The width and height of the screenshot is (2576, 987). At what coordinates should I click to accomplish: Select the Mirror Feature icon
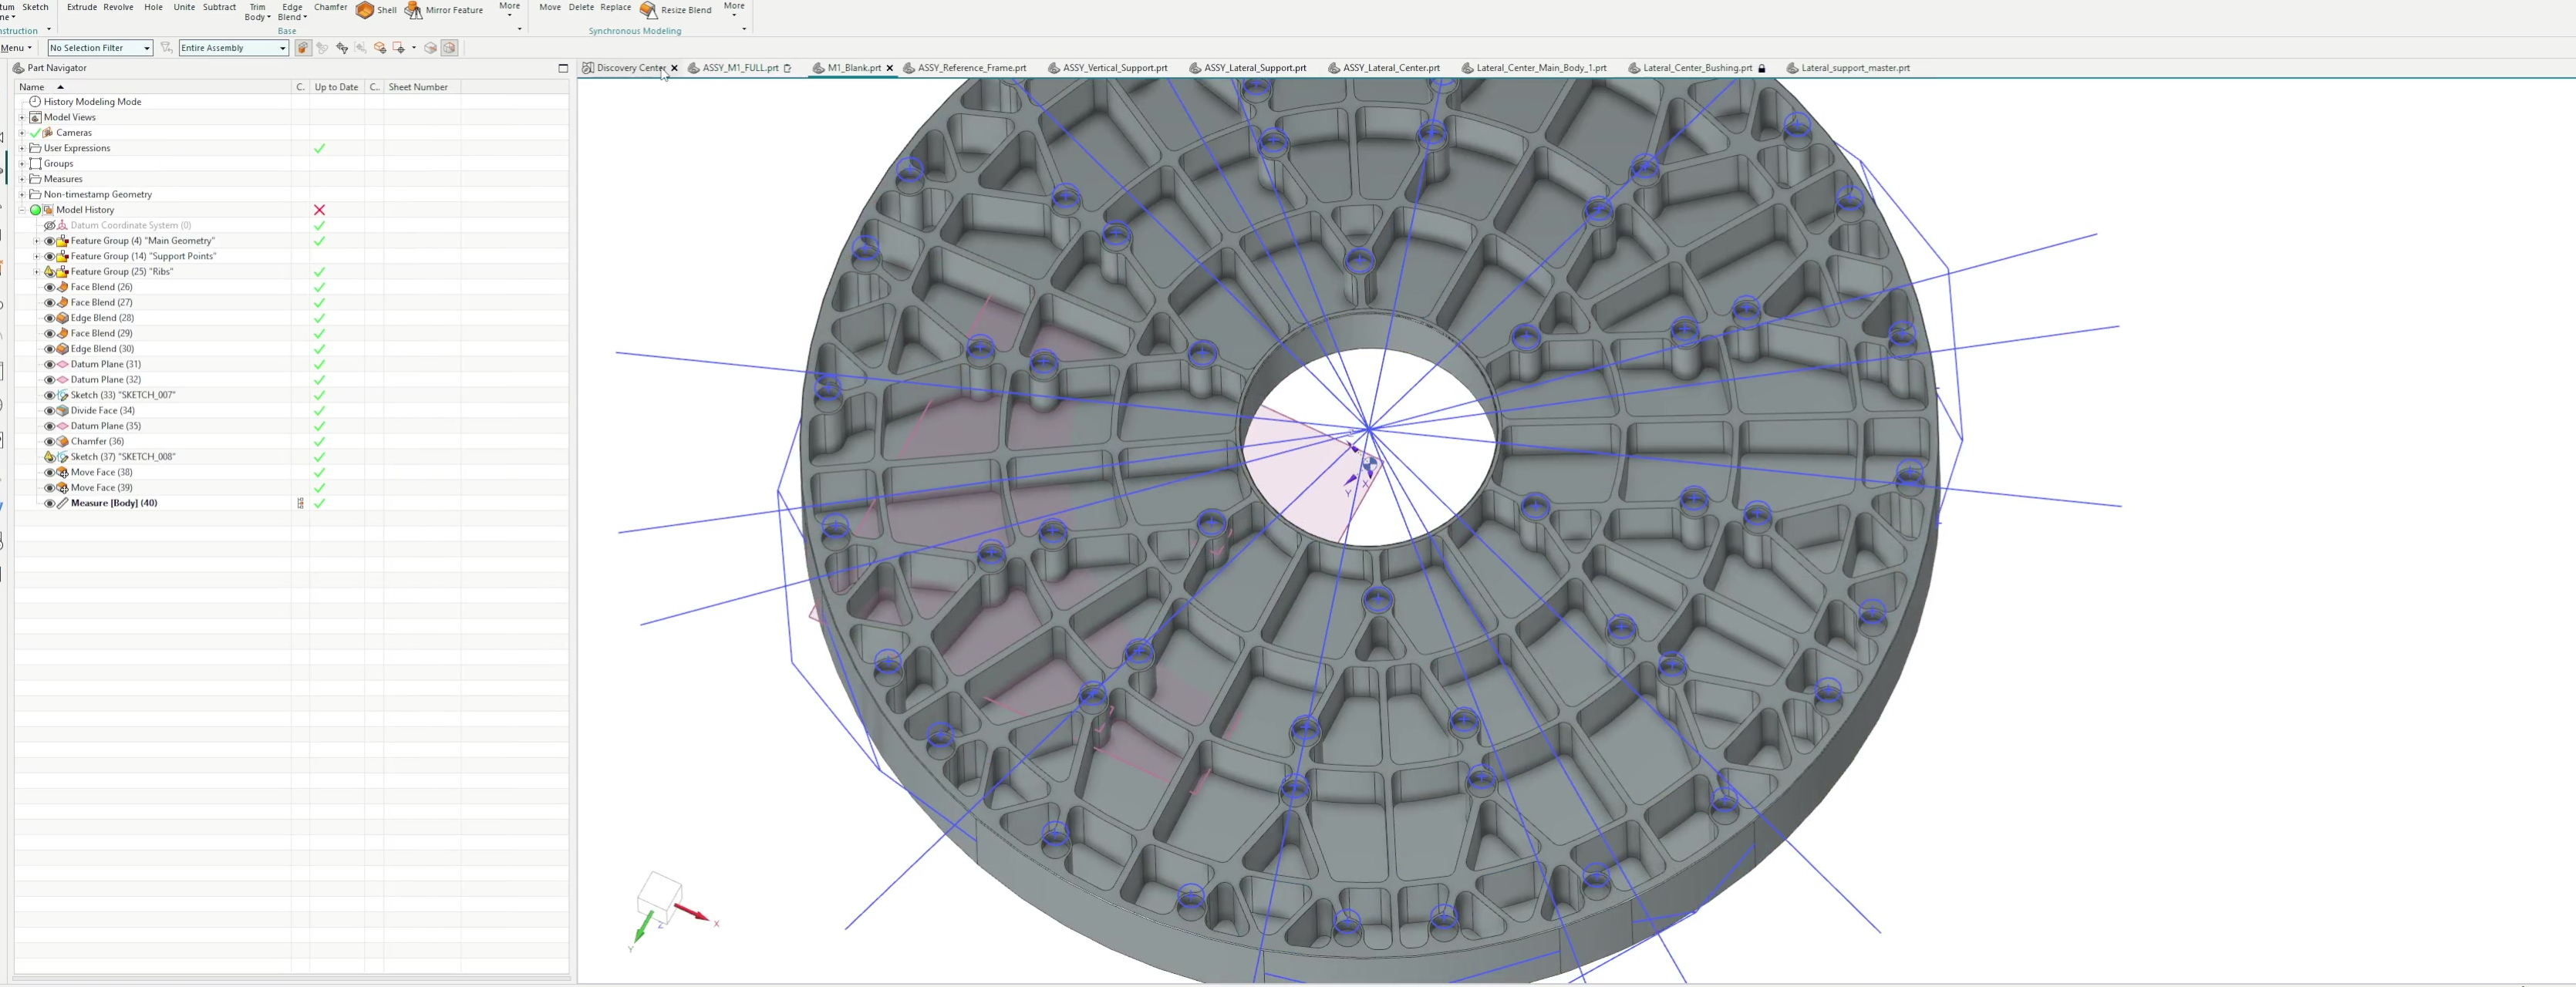[413, 10]
